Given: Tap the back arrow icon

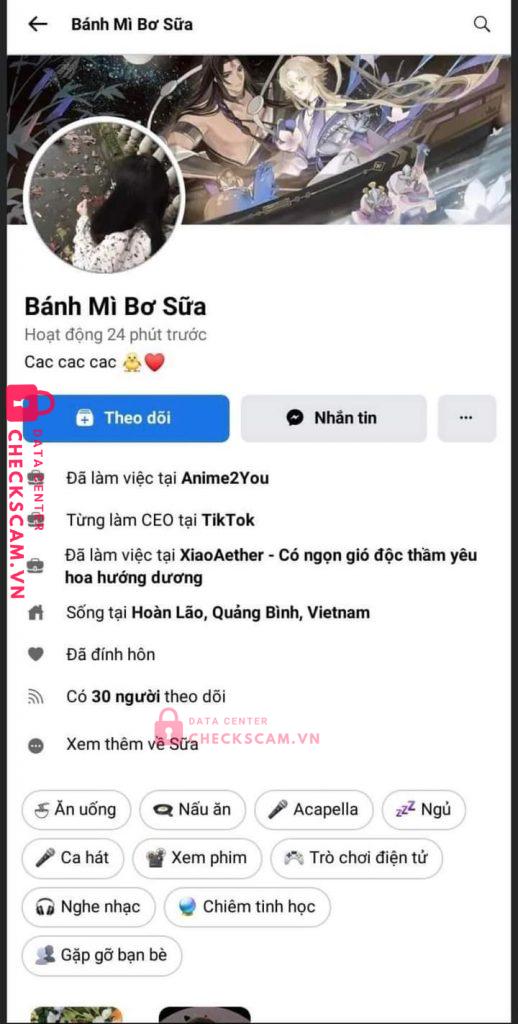Looking at the screenshot, I should [x=38, y=24].
